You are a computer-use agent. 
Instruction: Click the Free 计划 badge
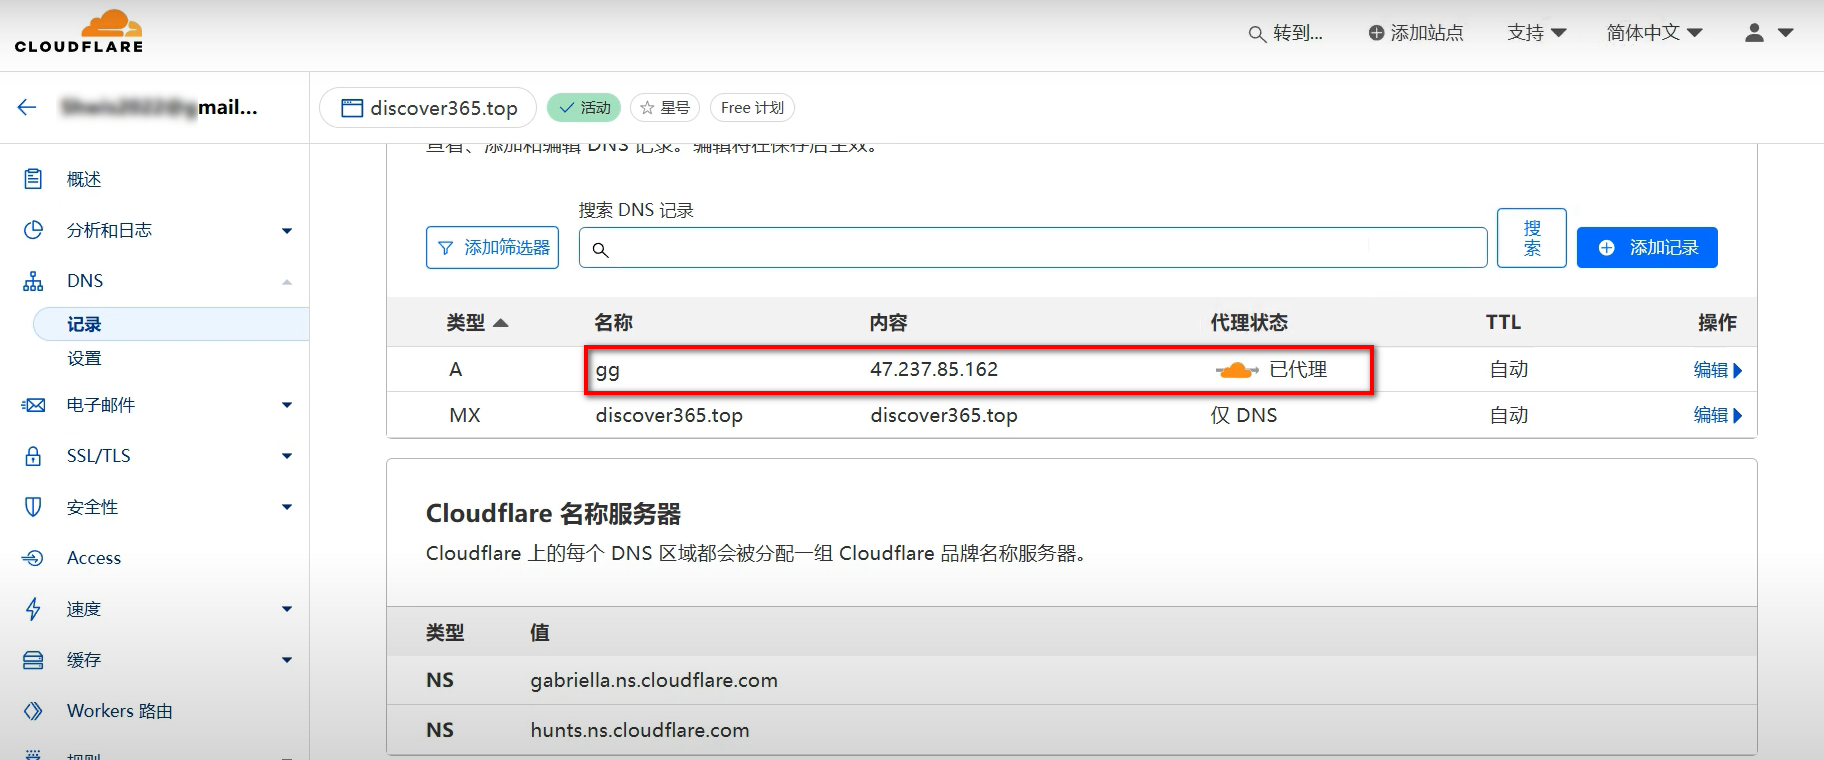(x=752, y=108)
